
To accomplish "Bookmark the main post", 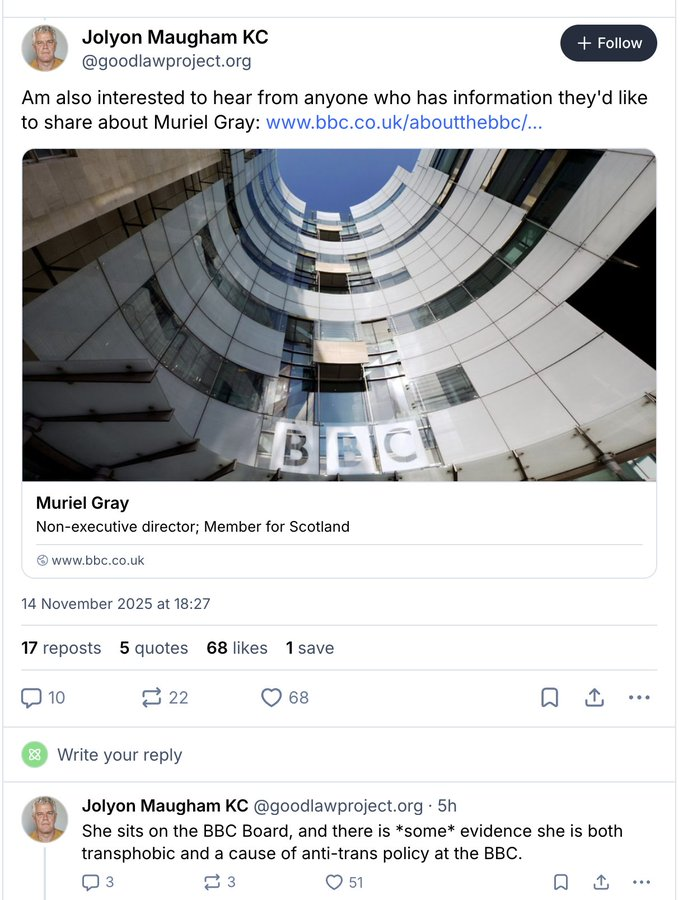I will [x=549, y=698].
